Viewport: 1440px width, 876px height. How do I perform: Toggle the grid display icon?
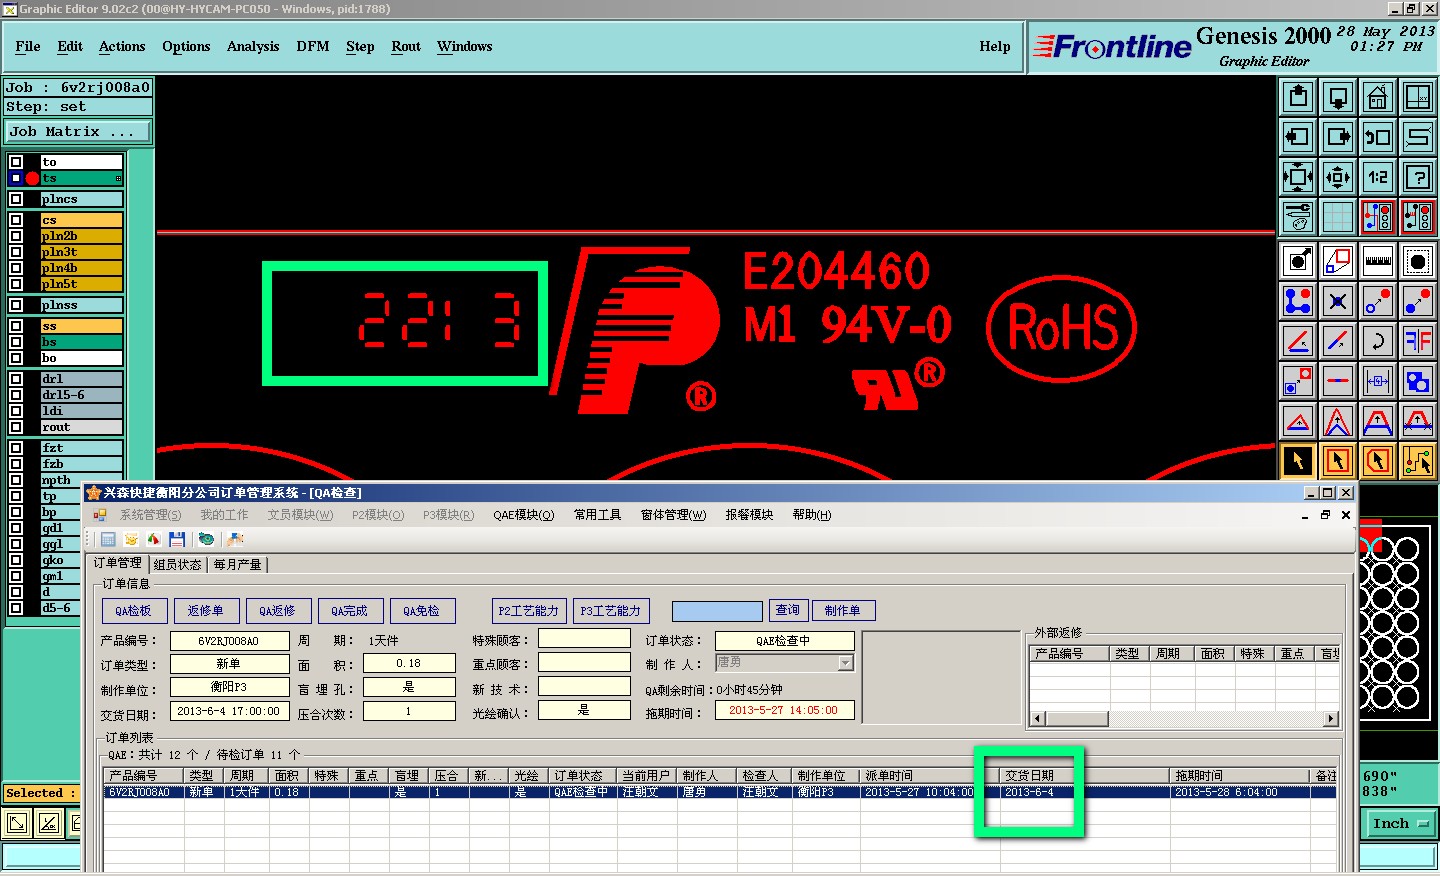[1338, 216]
